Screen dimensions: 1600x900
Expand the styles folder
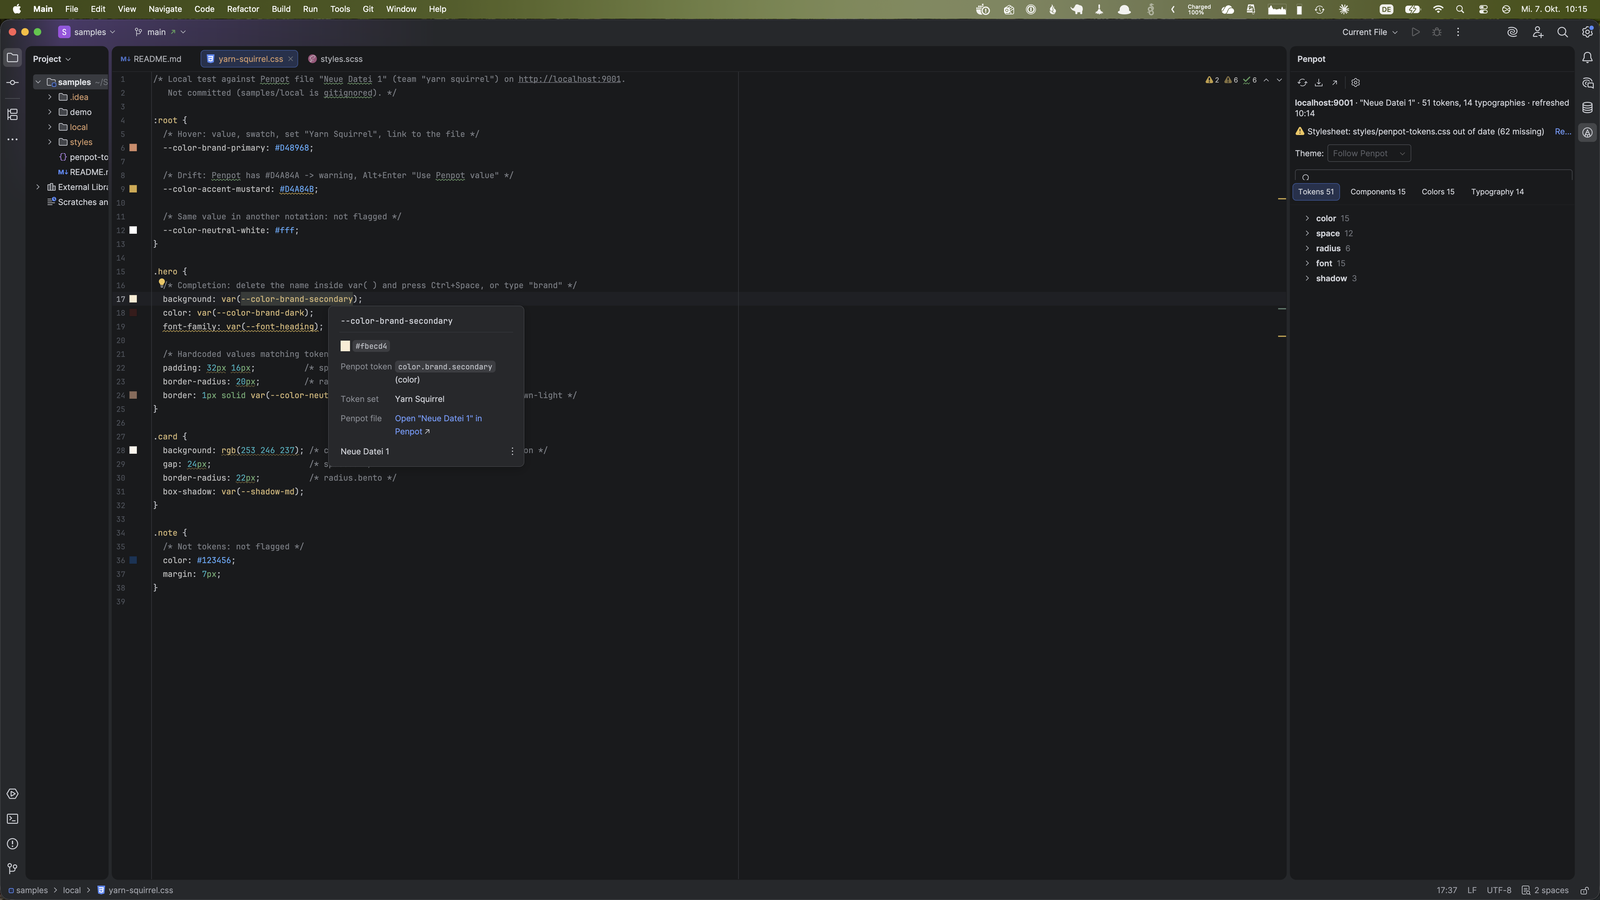click(x=50, y=142)
